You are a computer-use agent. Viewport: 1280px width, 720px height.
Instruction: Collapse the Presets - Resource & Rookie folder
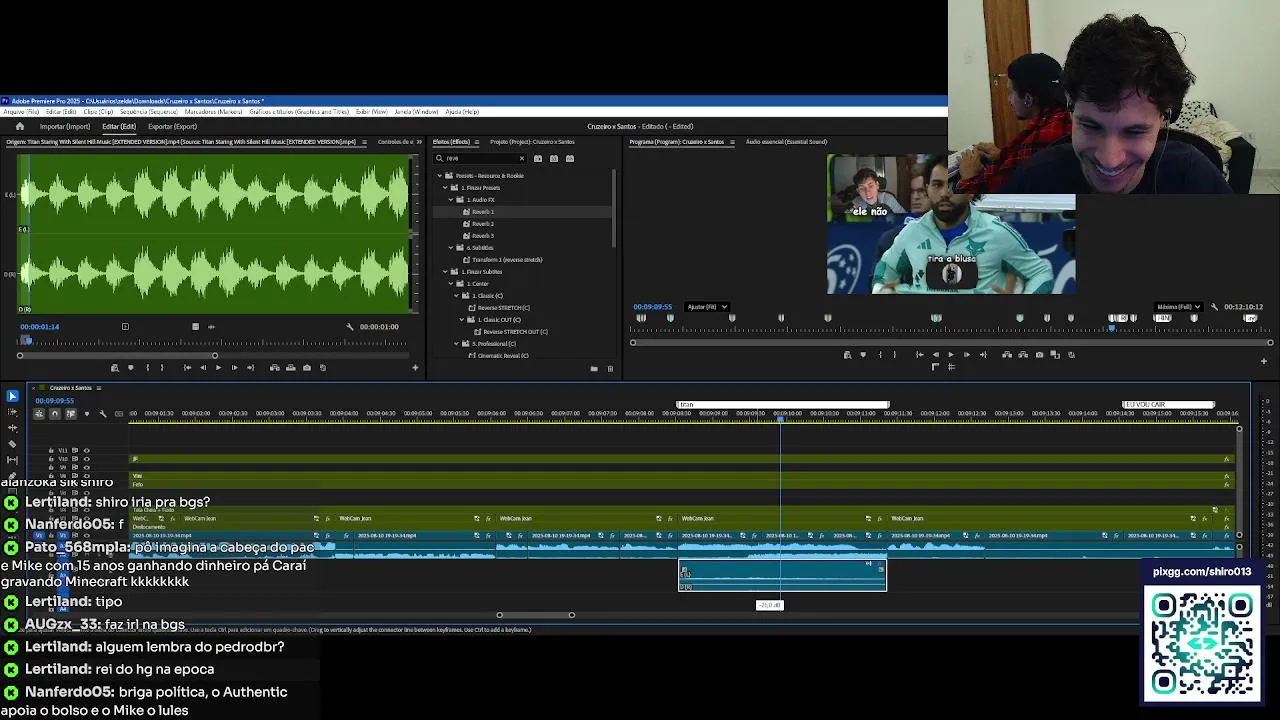(x=440, y=176)
